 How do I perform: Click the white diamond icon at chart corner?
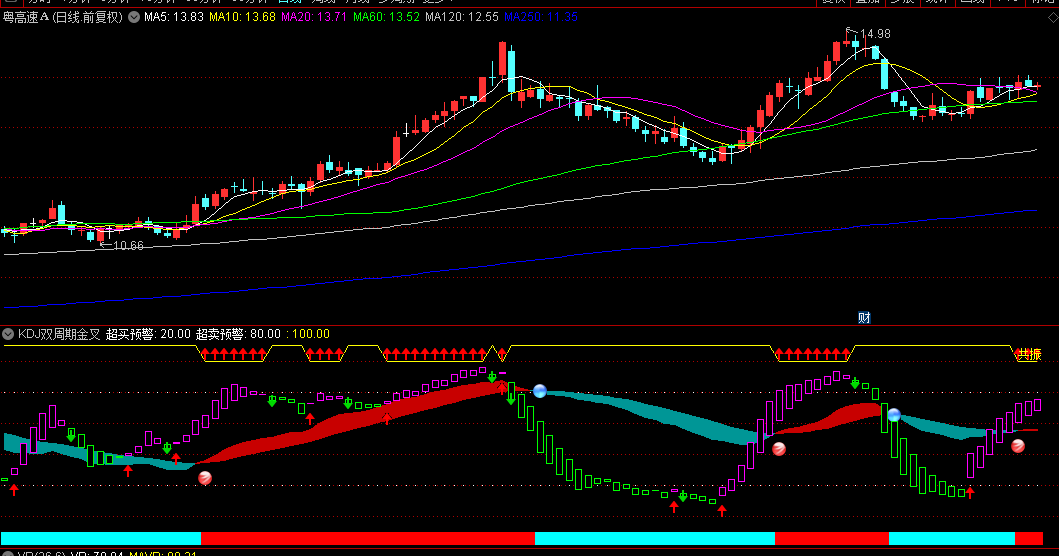tap(1053, 18)
